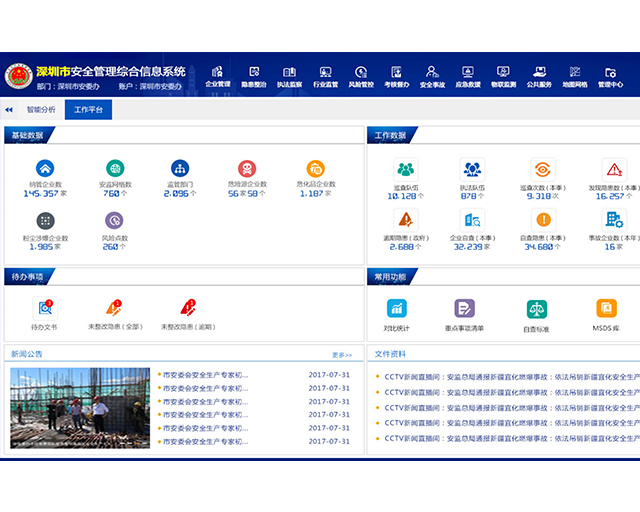640x512 pixels.
Task: Open the 监管部门 organization icon
Action: pyautogui.click(x=180, y=169)
